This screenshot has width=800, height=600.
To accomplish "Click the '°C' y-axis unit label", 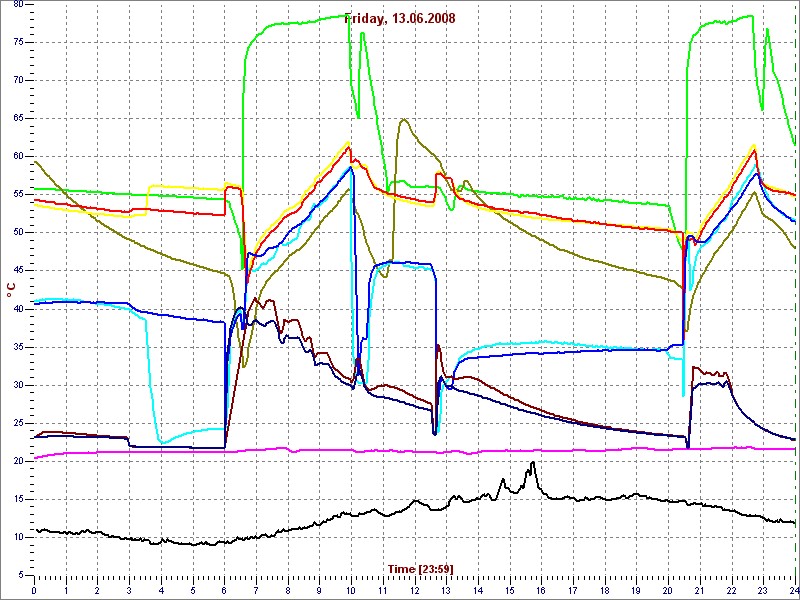I will click(11, 290).
